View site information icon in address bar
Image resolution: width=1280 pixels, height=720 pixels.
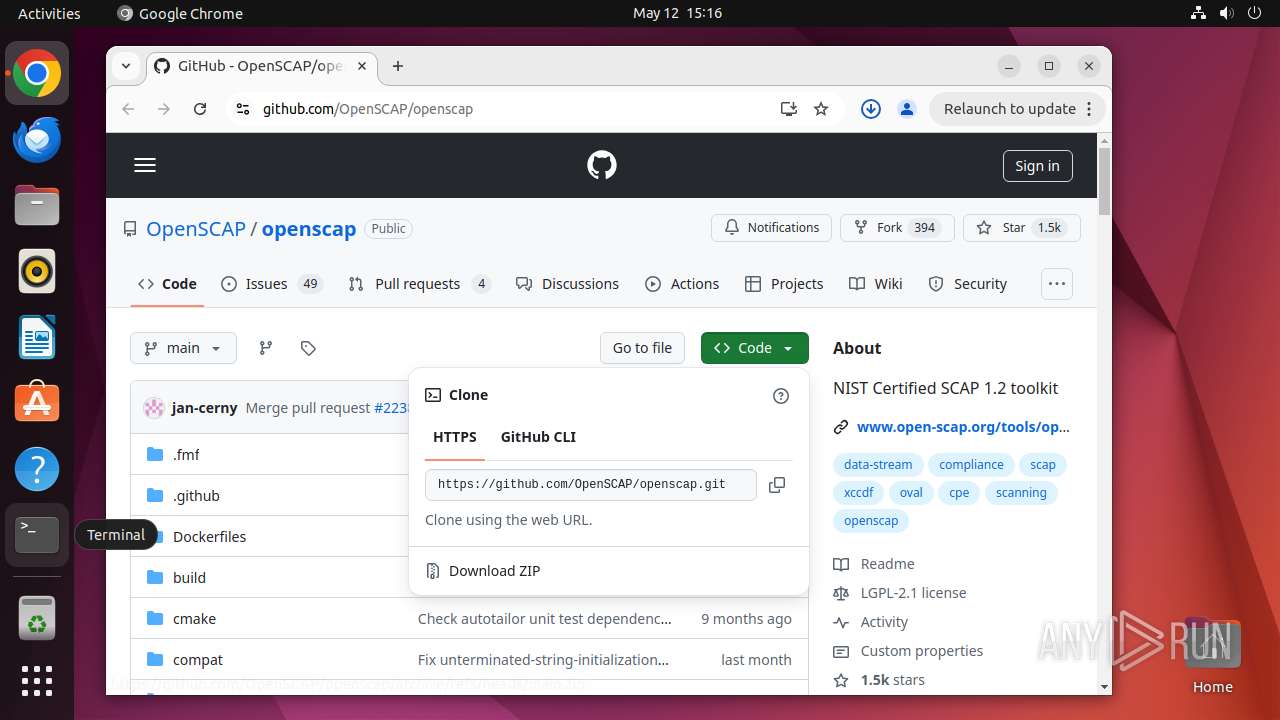[x=242, y=109]
